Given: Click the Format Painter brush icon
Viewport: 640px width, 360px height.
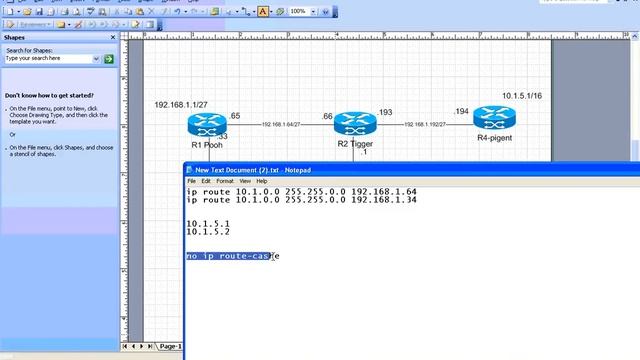Looking at the screenshot, I should coord(164,12).
